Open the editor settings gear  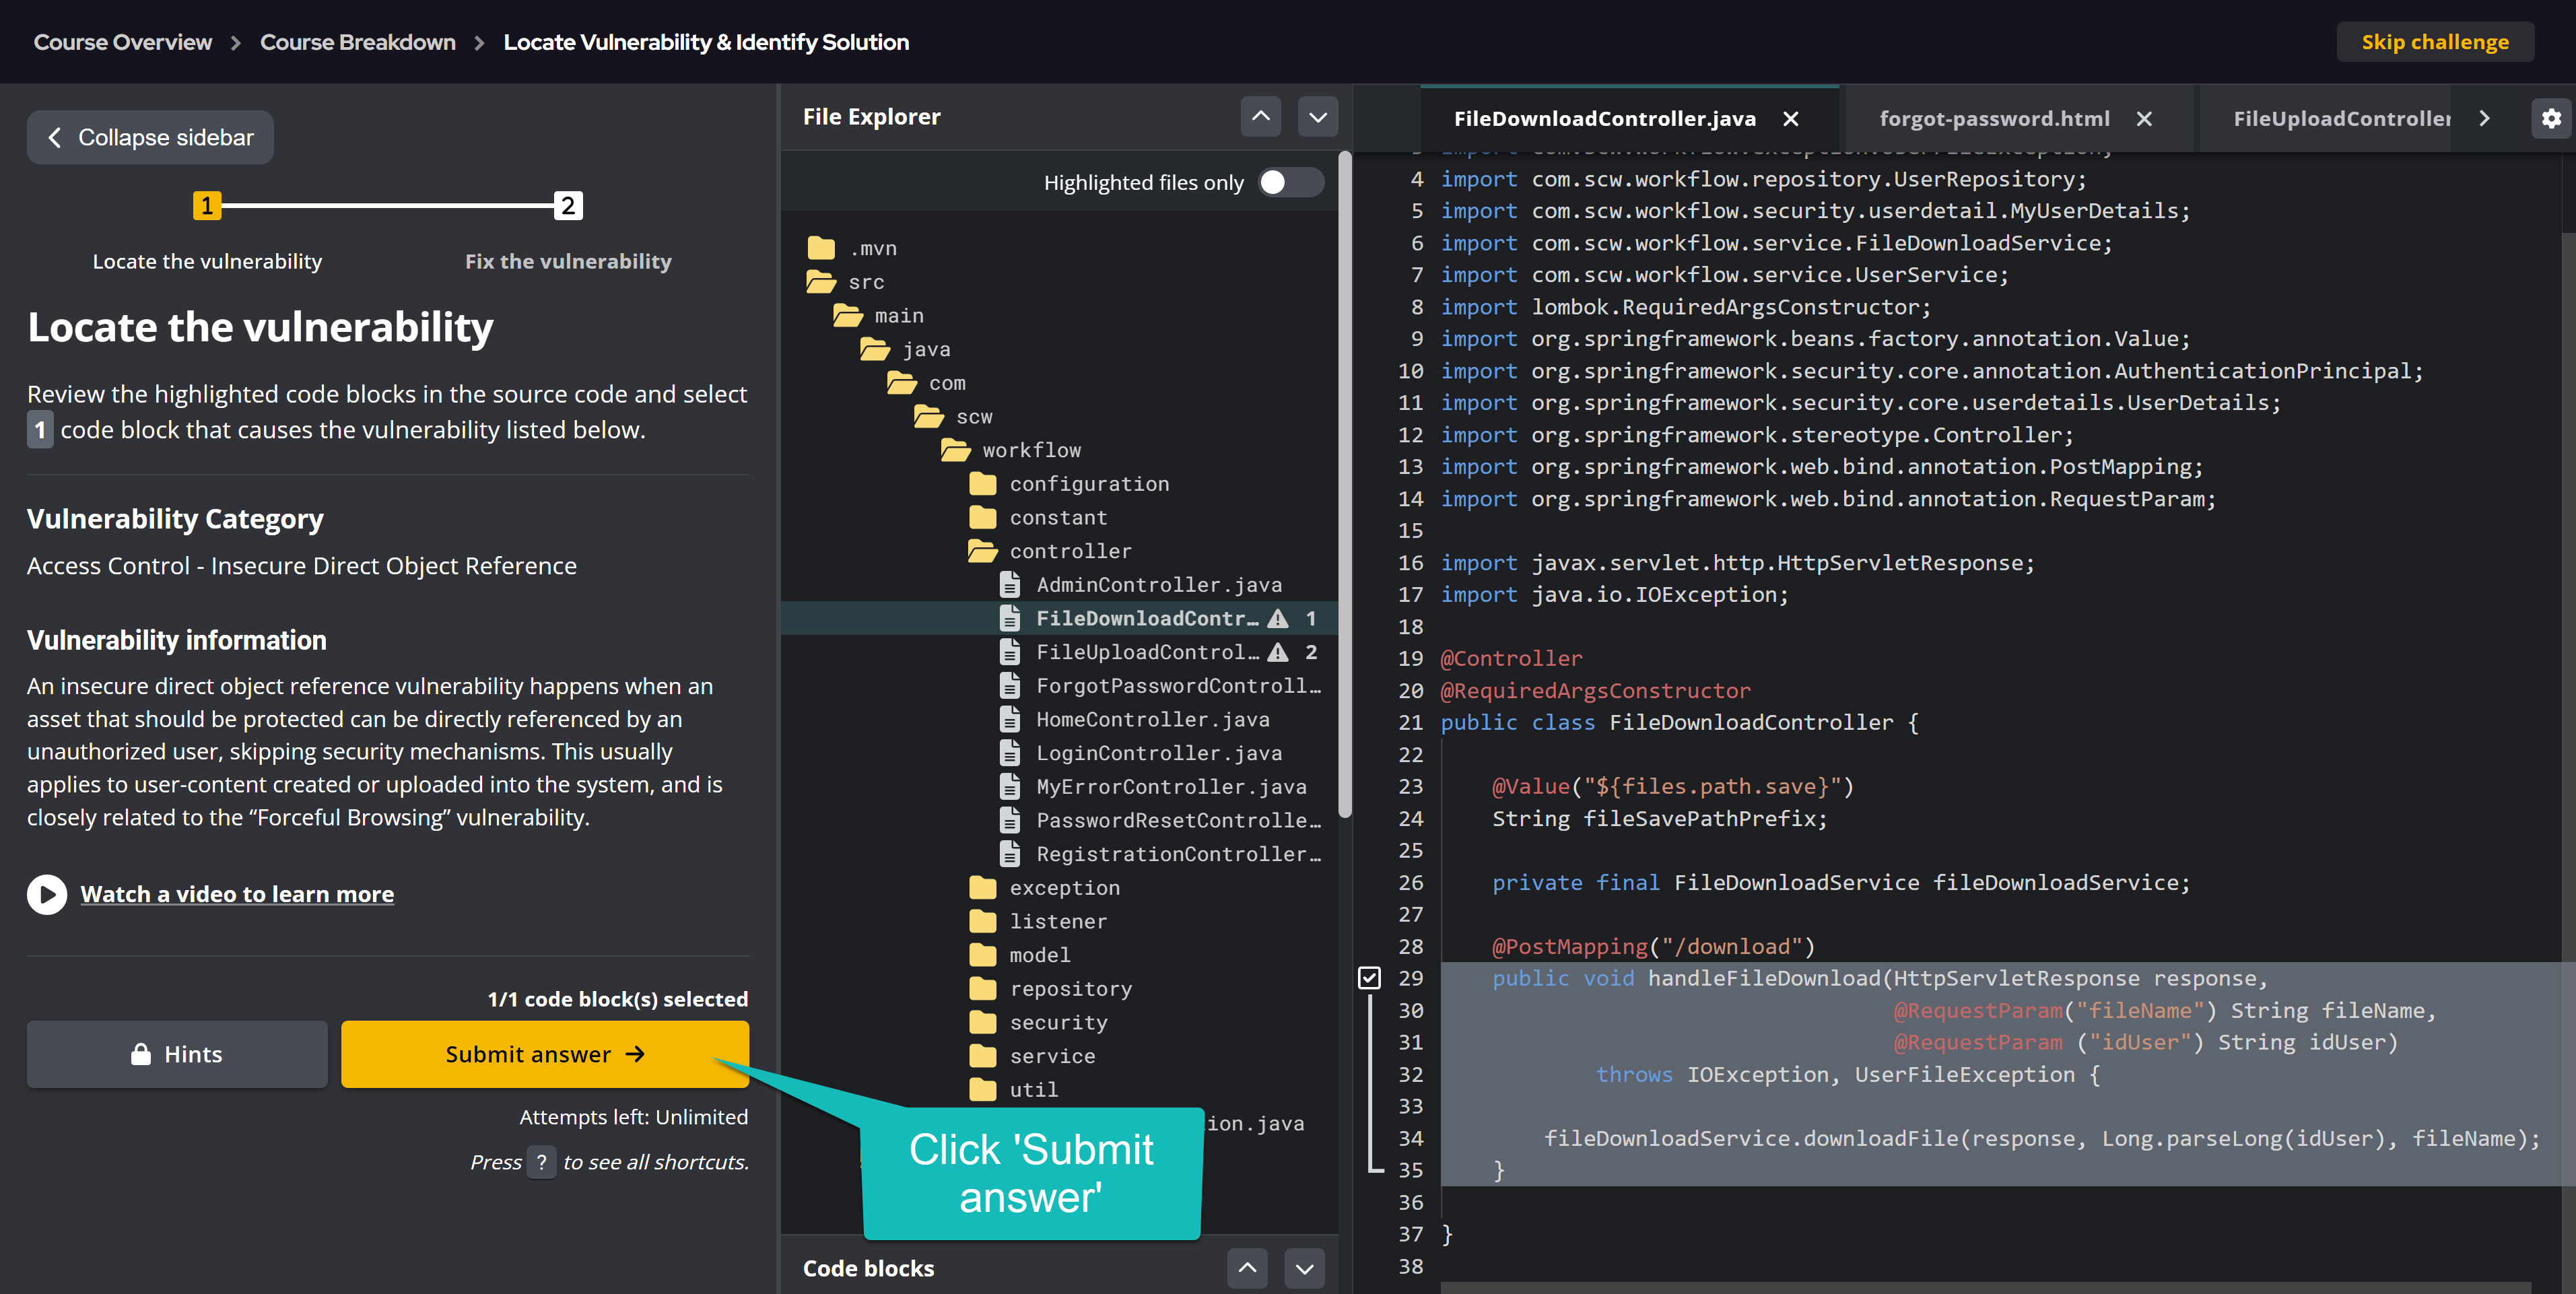(x=2551, y=118)
